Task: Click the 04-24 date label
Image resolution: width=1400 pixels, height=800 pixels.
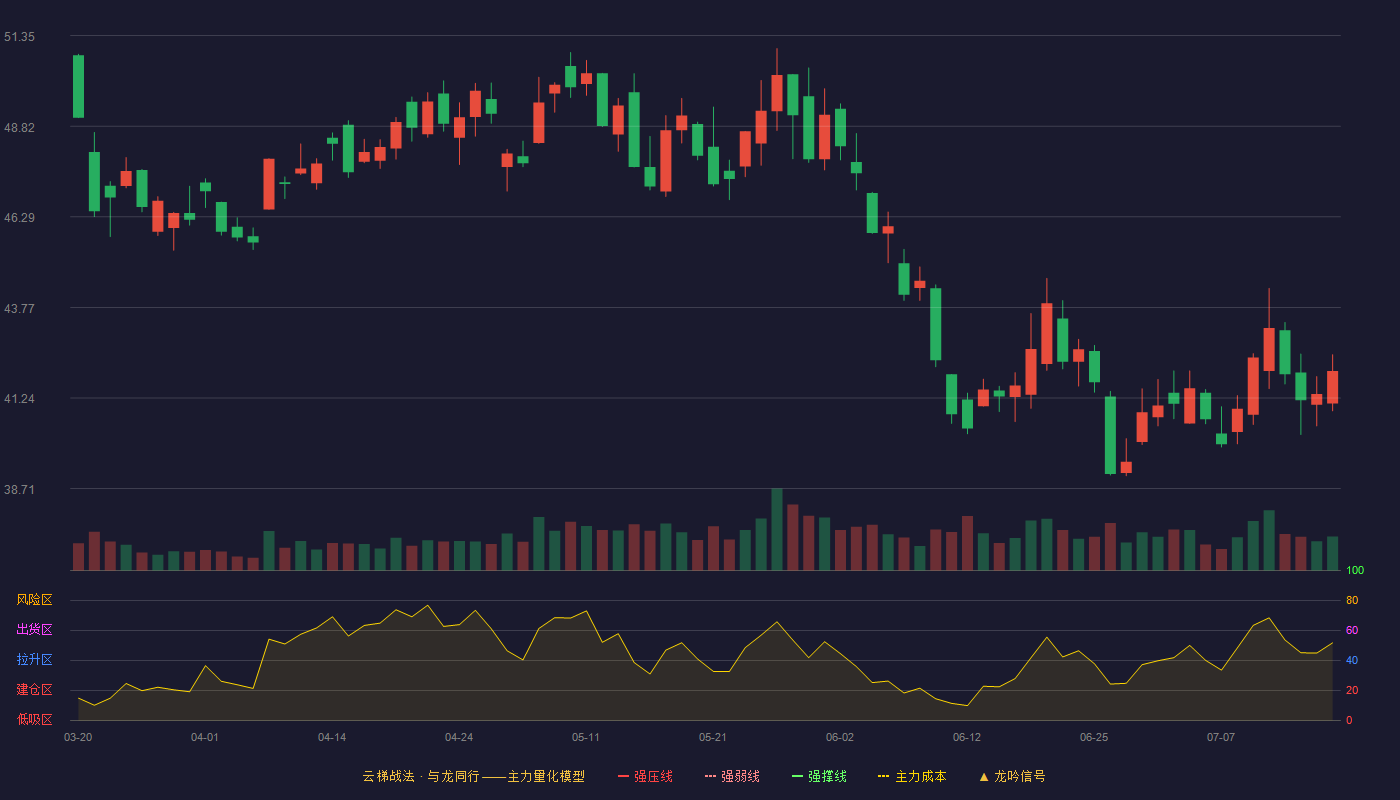Action: [x=459, y=737]
